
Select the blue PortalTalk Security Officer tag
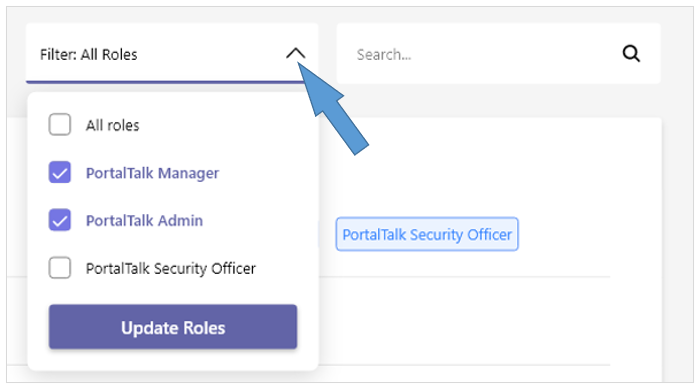tap(427, 234)
